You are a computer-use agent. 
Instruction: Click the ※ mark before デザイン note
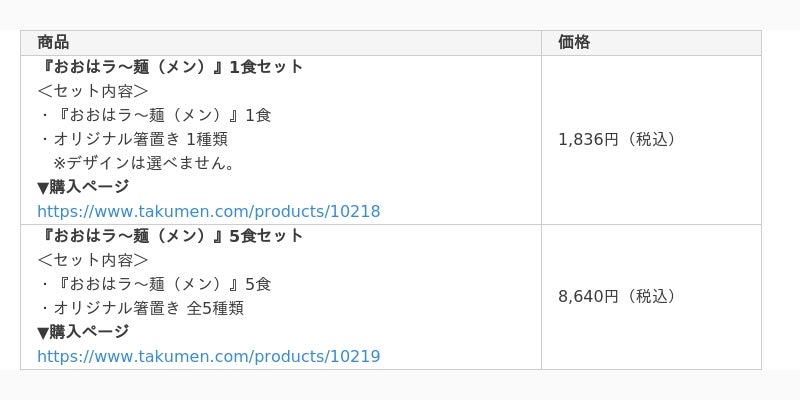click(59, 163)
